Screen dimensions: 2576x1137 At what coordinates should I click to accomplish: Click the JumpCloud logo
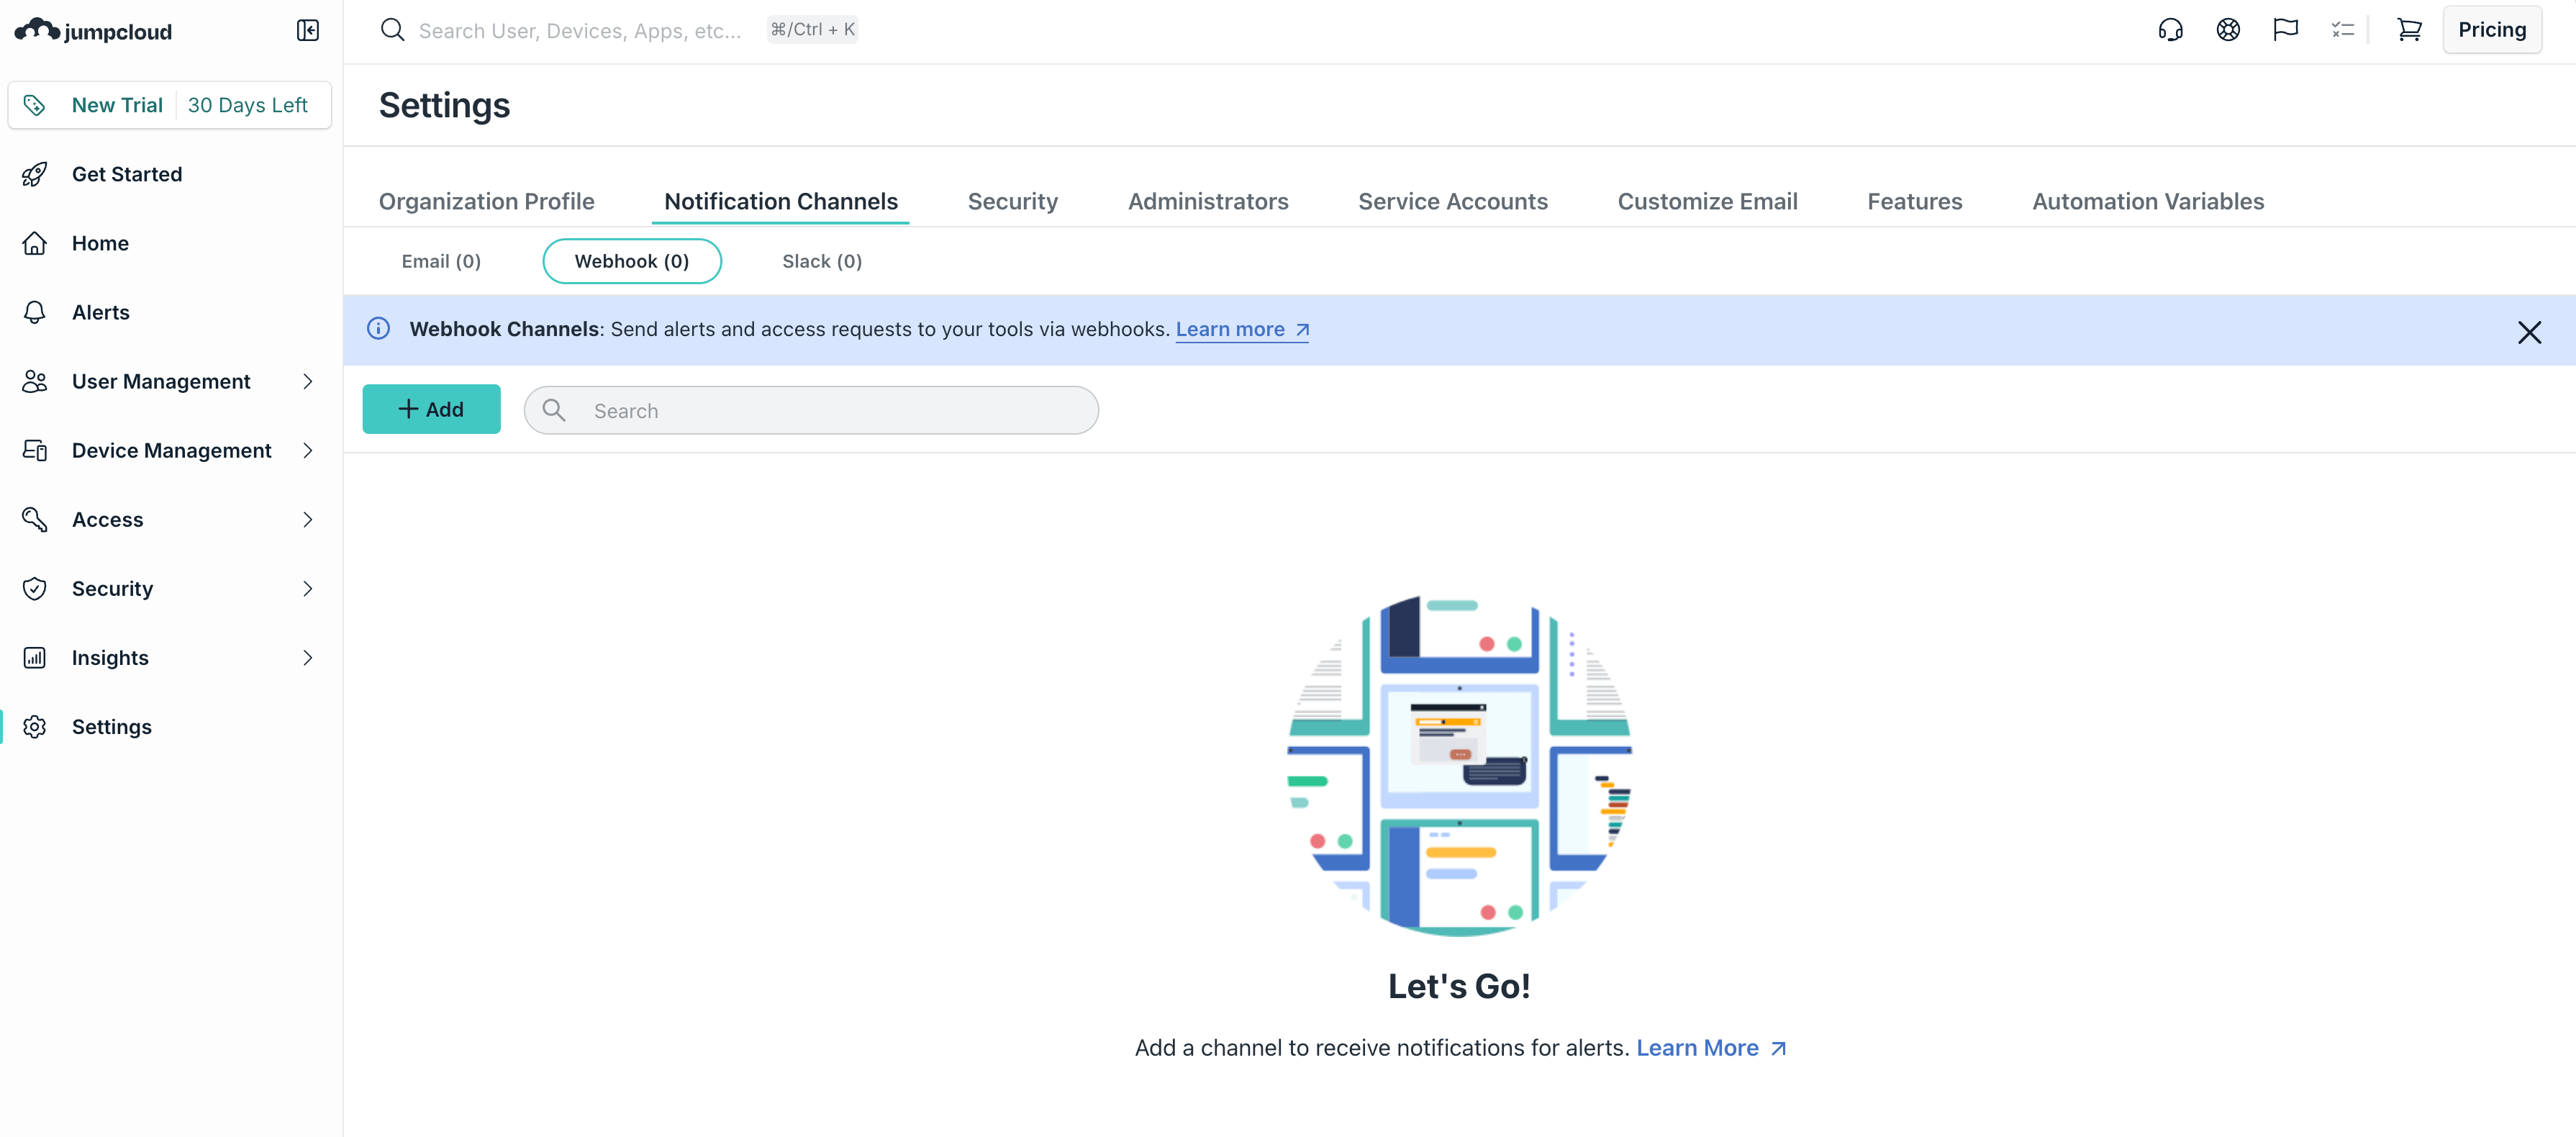93,31
